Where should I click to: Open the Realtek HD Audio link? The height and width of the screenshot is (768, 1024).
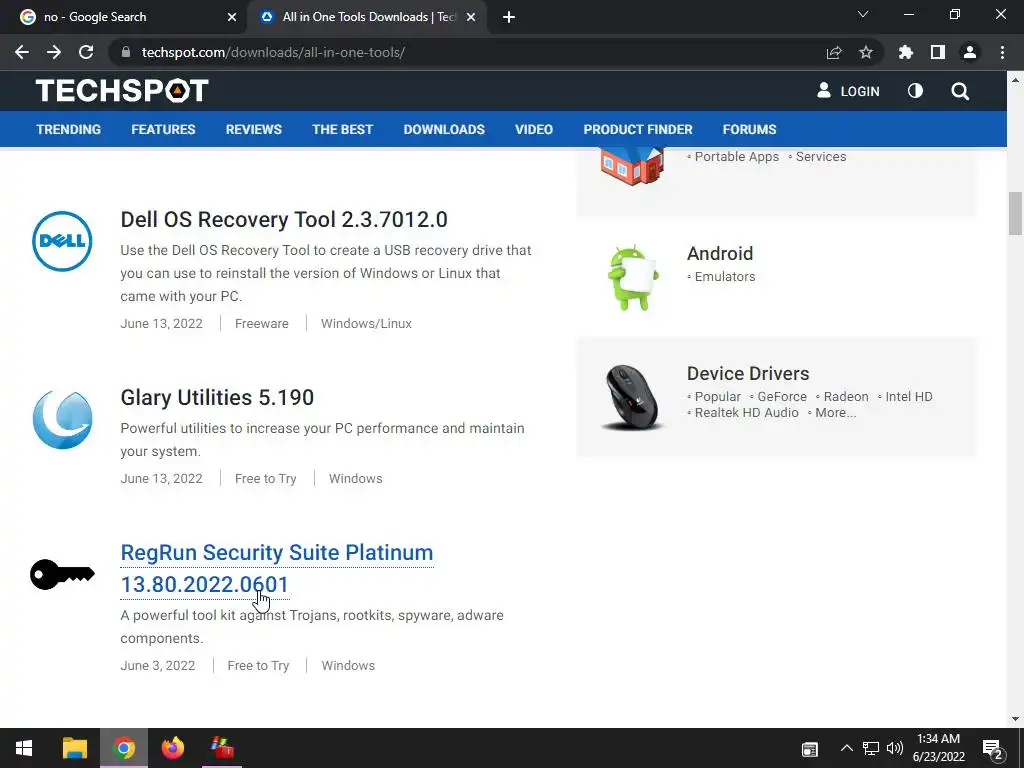[746, 413]
